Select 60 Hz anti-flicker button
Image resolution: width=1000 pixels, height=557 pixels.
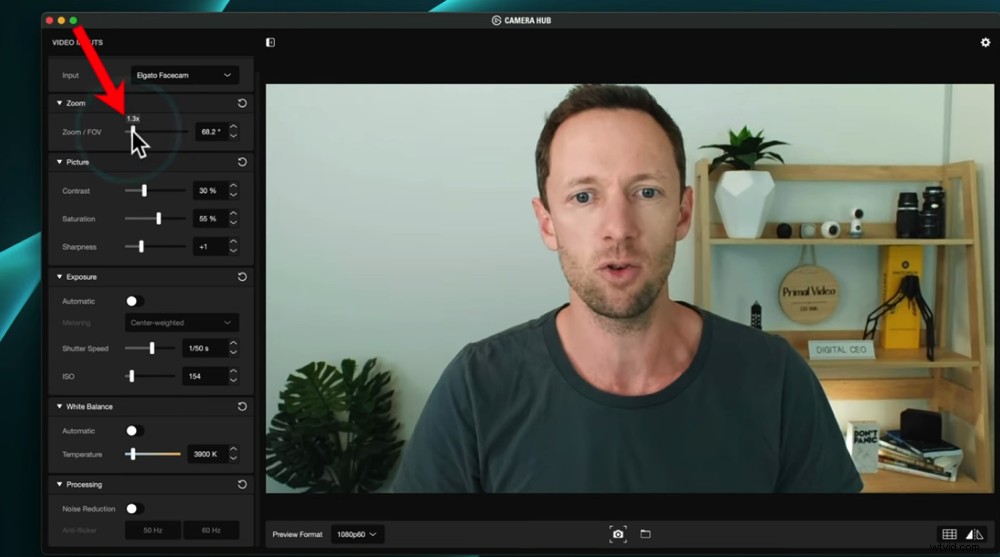coord(211,530)
